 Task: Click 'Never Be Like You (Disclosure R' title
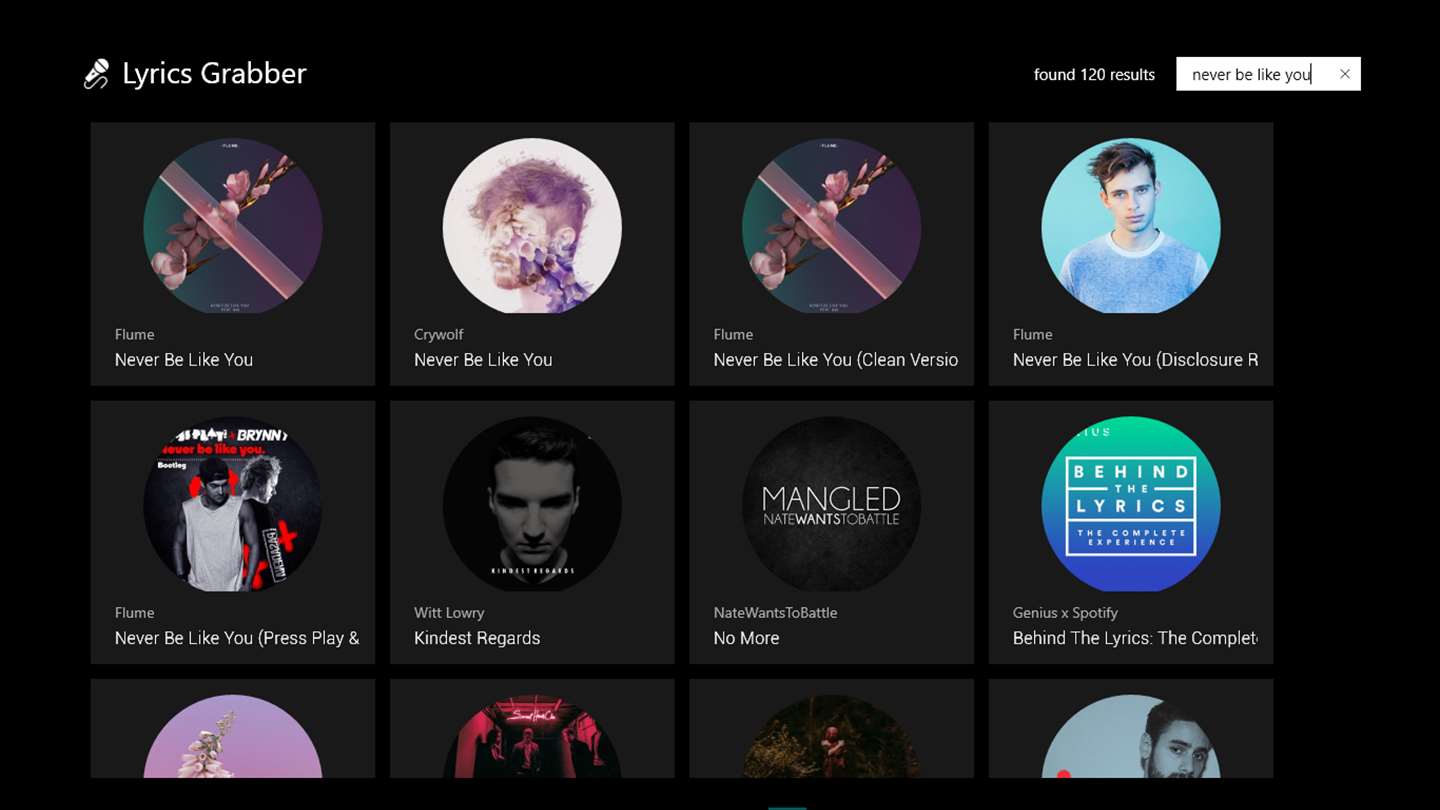[x=1135, y=360]
